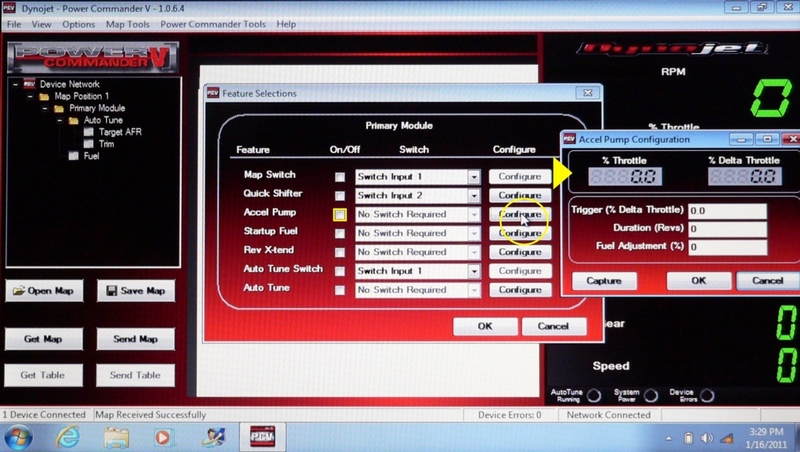Viewport: 800px width, 452px height.
Task: Open the Map Tools menu
Action: pos(127,23)
